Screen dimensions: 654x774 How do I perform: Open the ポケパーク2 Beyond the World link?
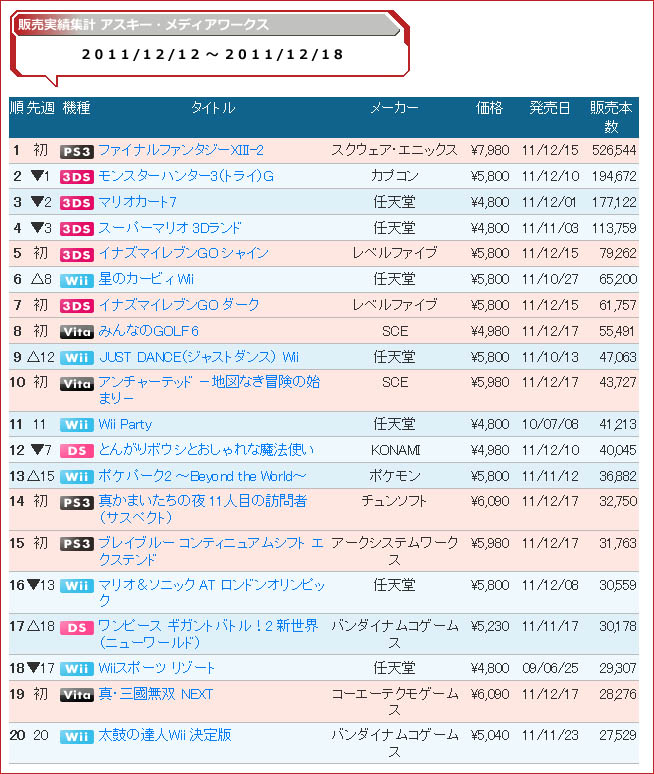pos(202,476)
